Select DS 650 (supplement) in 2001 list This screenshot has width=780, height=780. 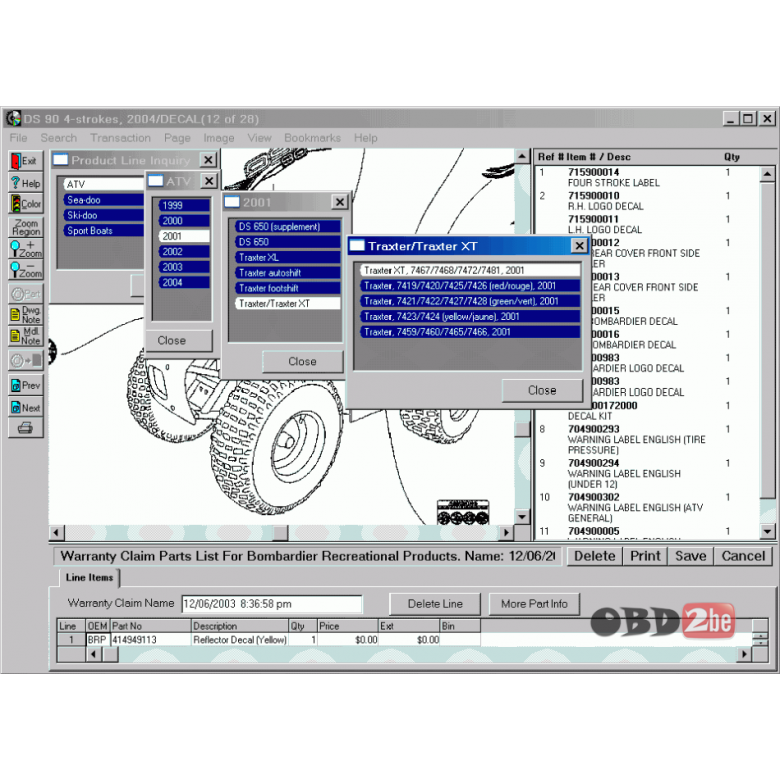[288, 226]
